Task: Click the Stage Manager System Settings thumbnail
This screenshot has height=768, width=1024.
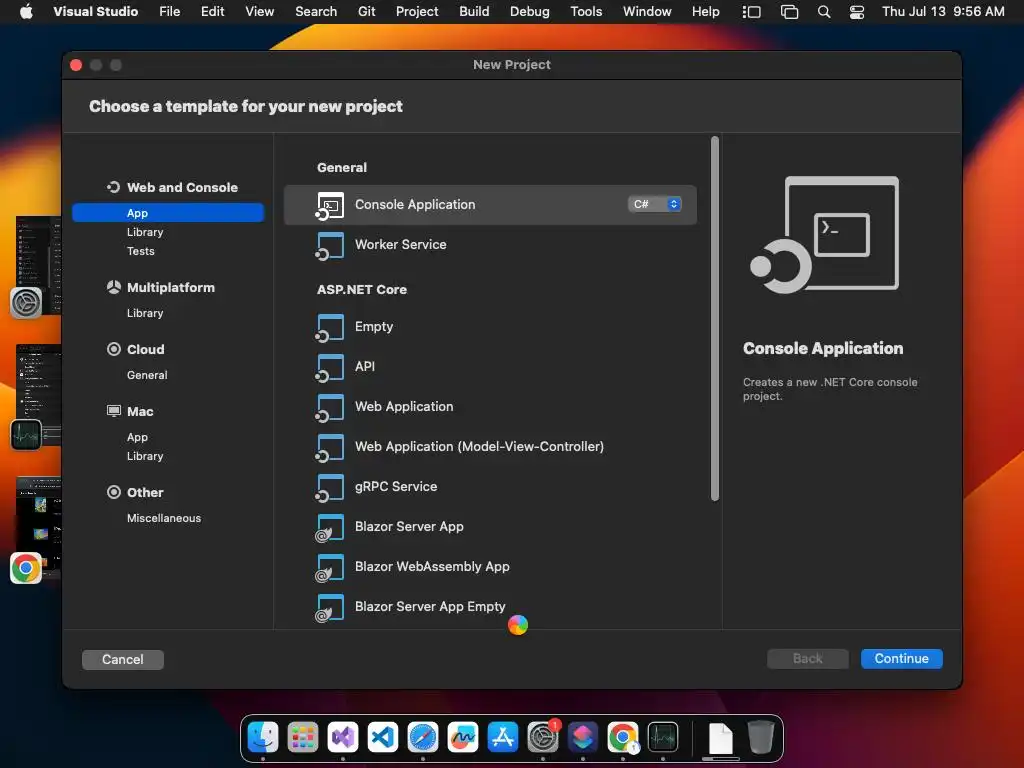Action: coord(39,265)
